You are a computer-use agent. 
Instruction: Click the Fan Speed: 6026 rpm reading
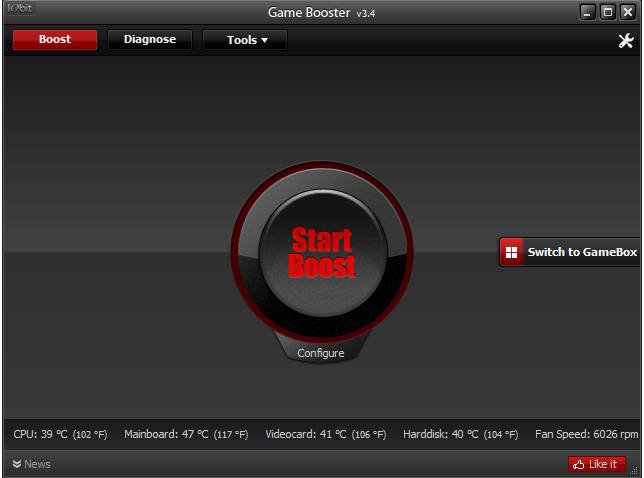click(586, 434)
